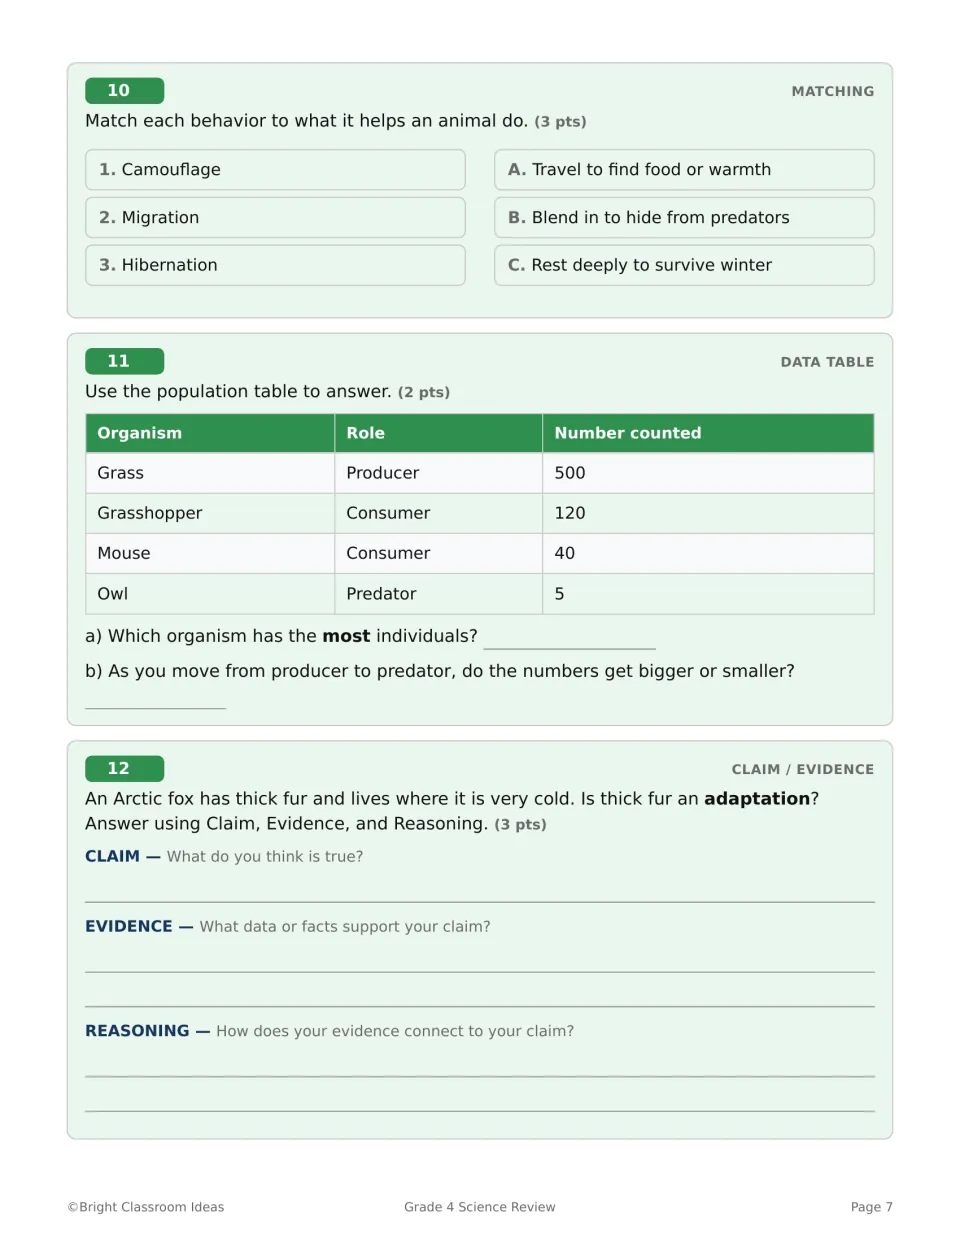Click the first REASONING answer line
The height and width of the screenshot is (1243, 960).
coord(480,1065)
